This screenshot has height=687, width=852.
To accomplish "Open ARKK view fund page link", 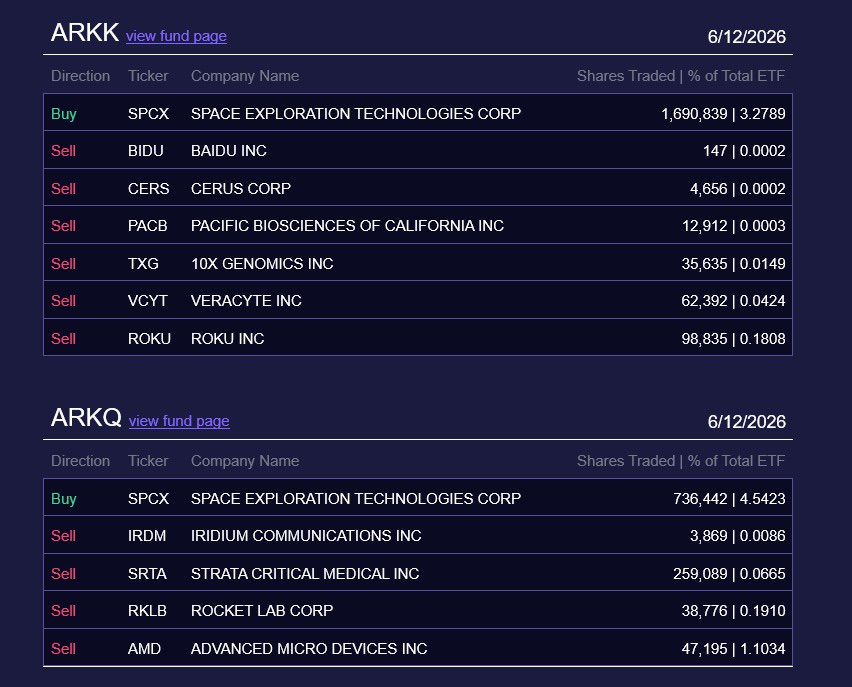I will click(x=177, y=36).
